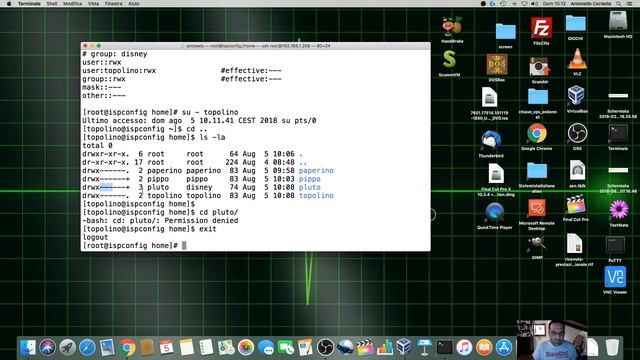This screenshot has width=640, height=360.
Task: Select the 'screen' folder on desktop
Action: click(x=505, y=32)
